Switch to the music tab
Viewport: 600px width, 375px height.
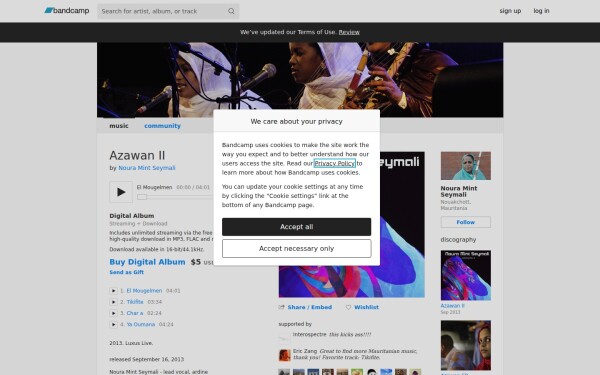pyautogui.click(x=119, y=126)
